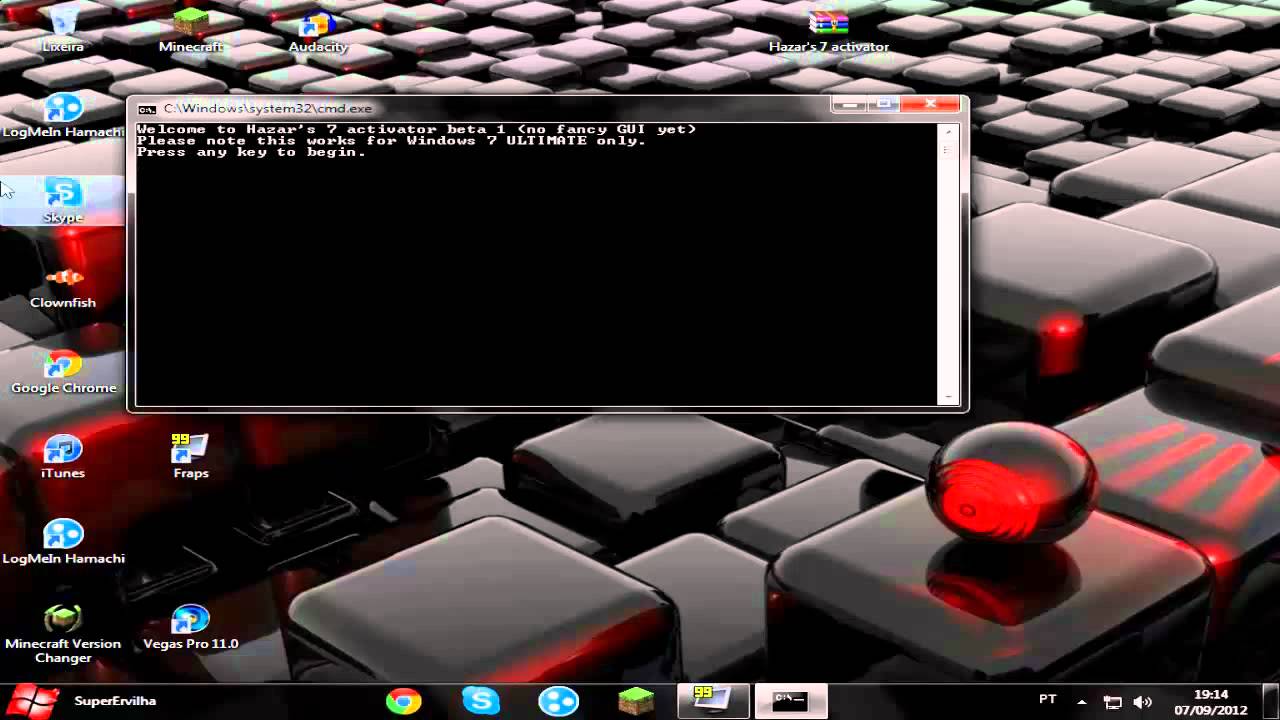Switch to Minecraft taskbar item

[x=635, y=701]
